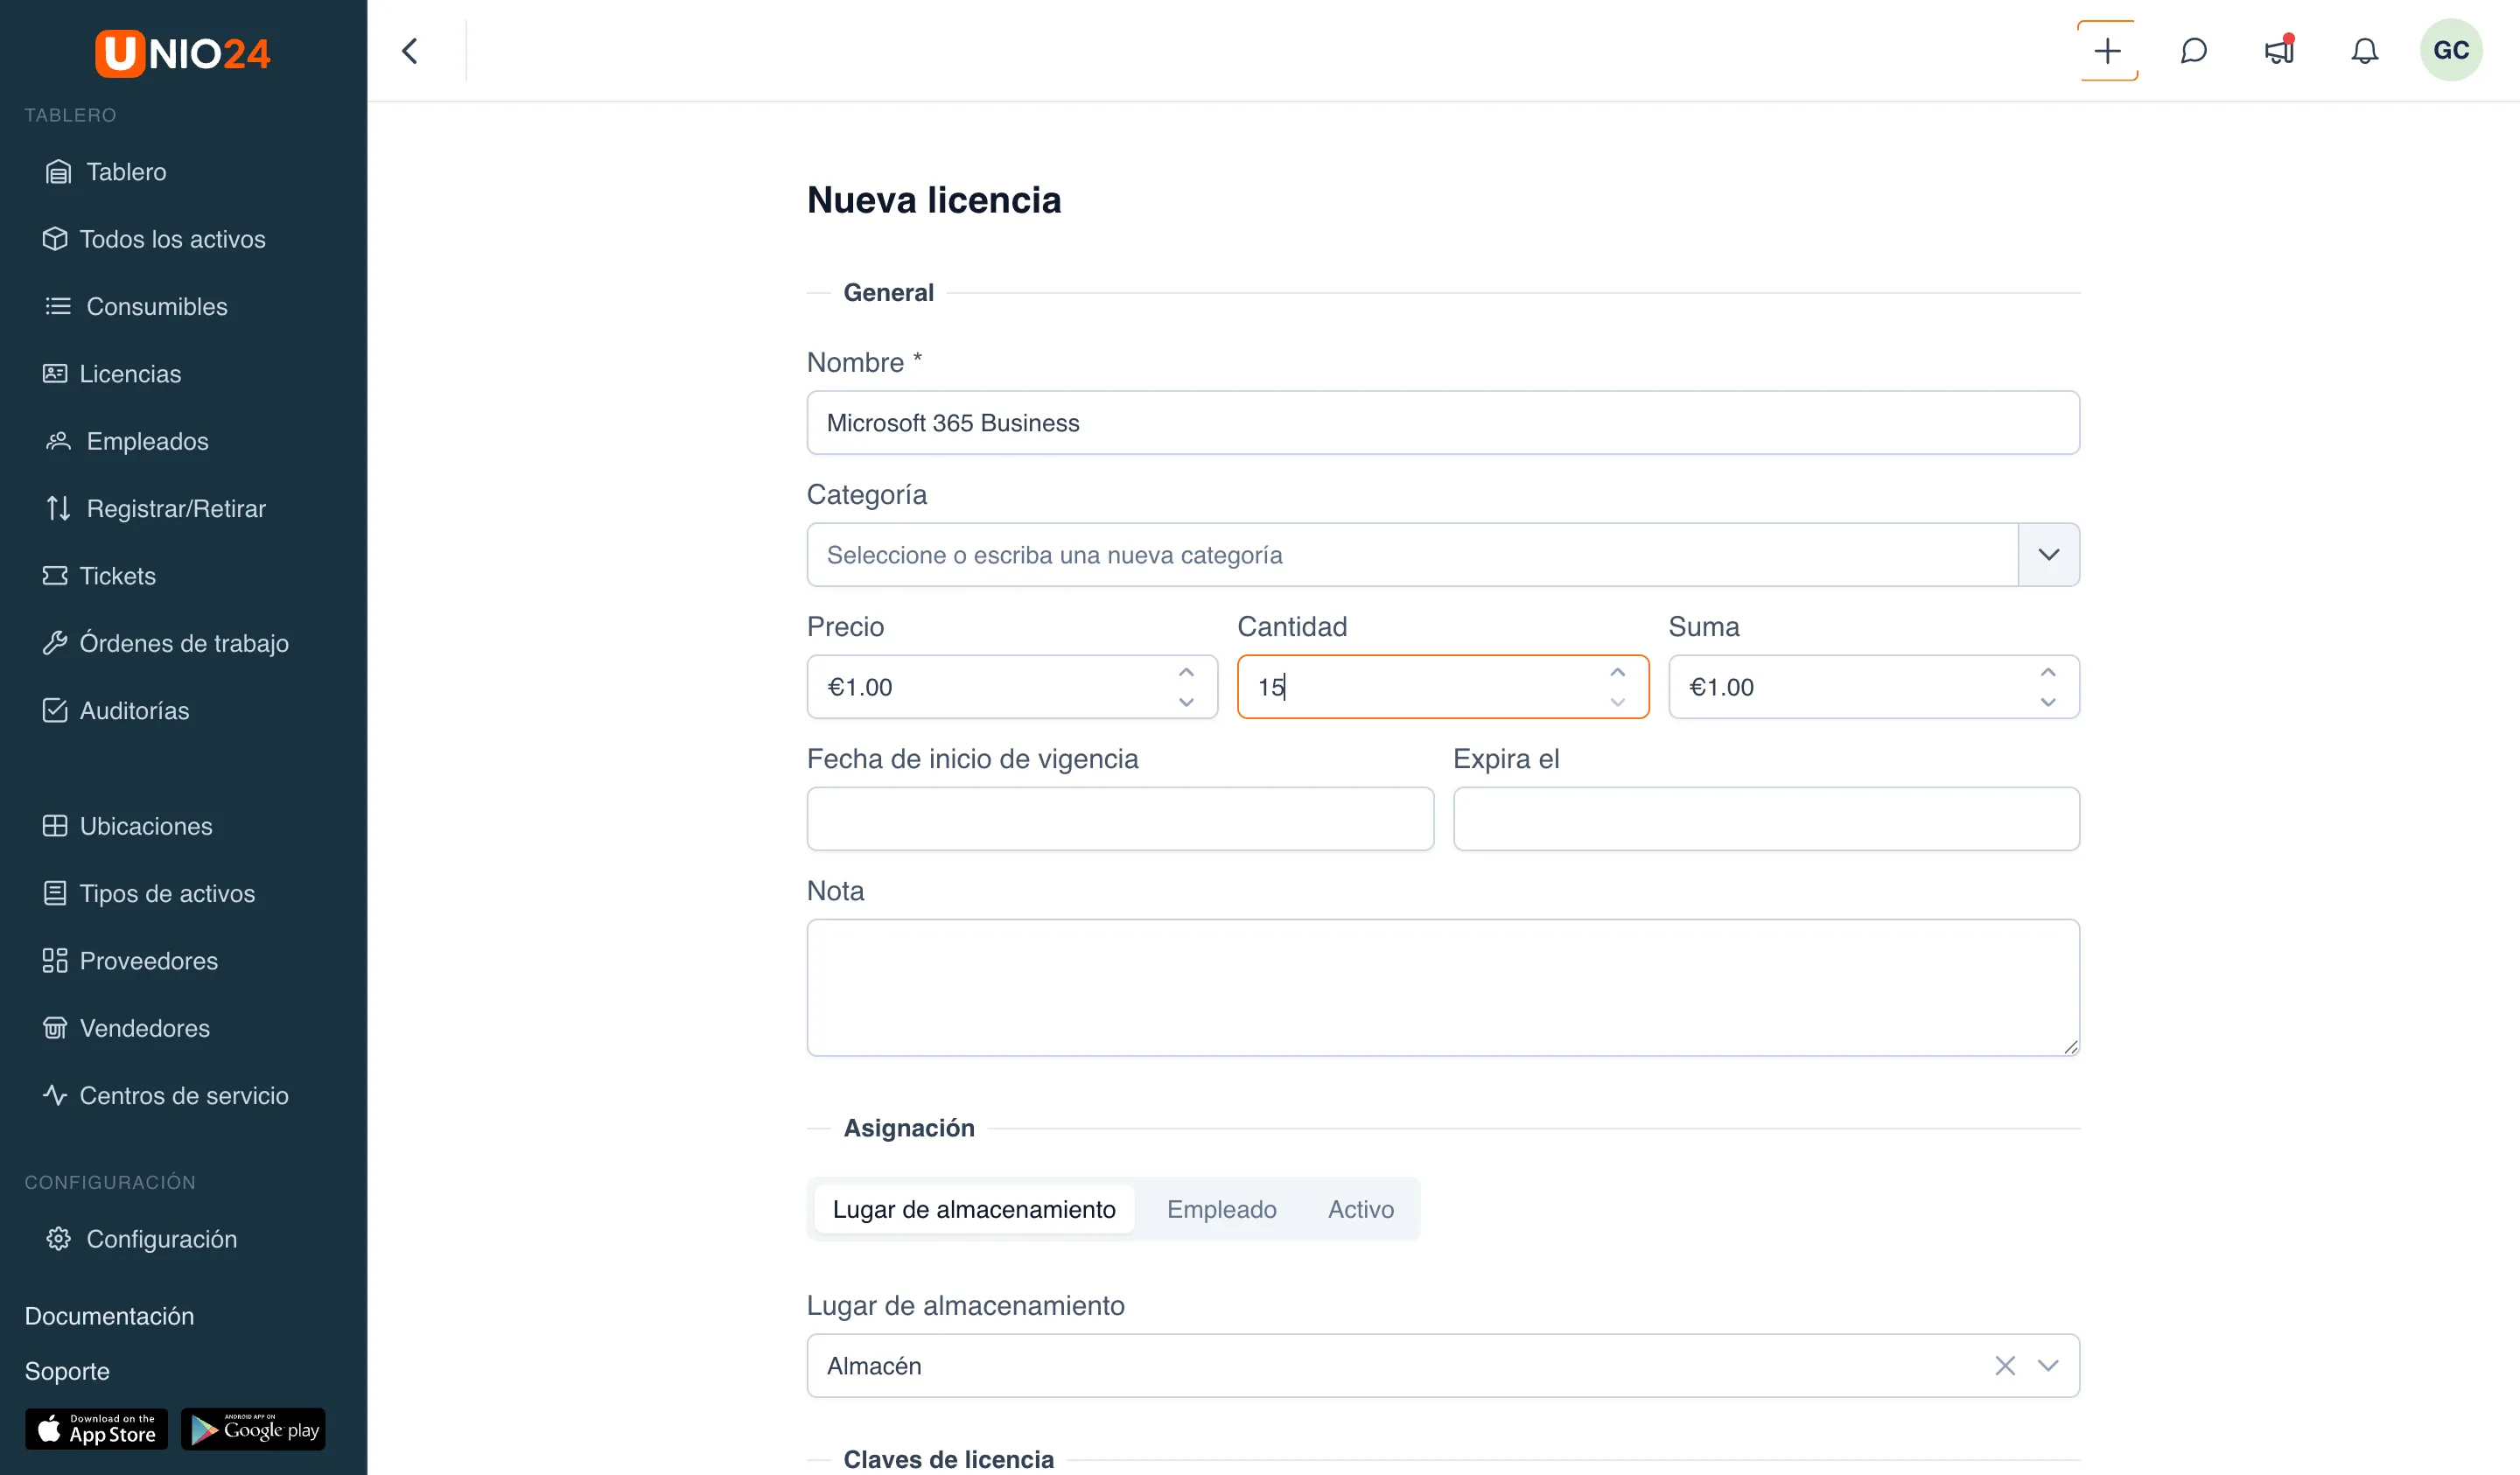The image size is (2520, 1475).
Task: Expand the Lugar de almacenamiento dropdown
Action: pyautogui.click(x=2048, y=1365)
